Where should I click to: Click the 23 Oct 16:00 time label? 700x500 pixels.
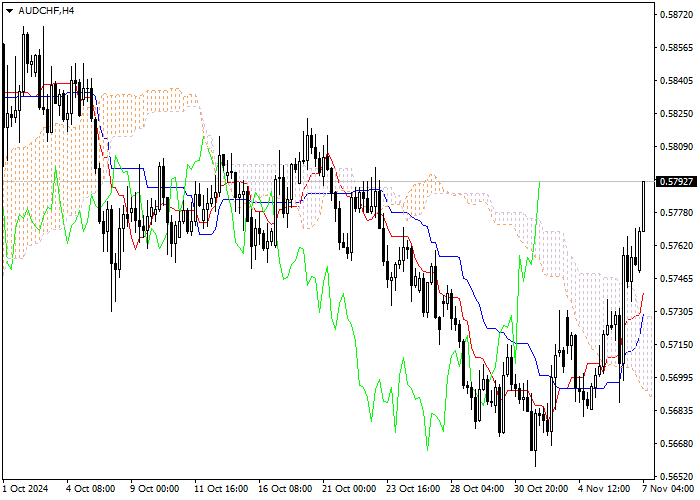coord(413,489)
